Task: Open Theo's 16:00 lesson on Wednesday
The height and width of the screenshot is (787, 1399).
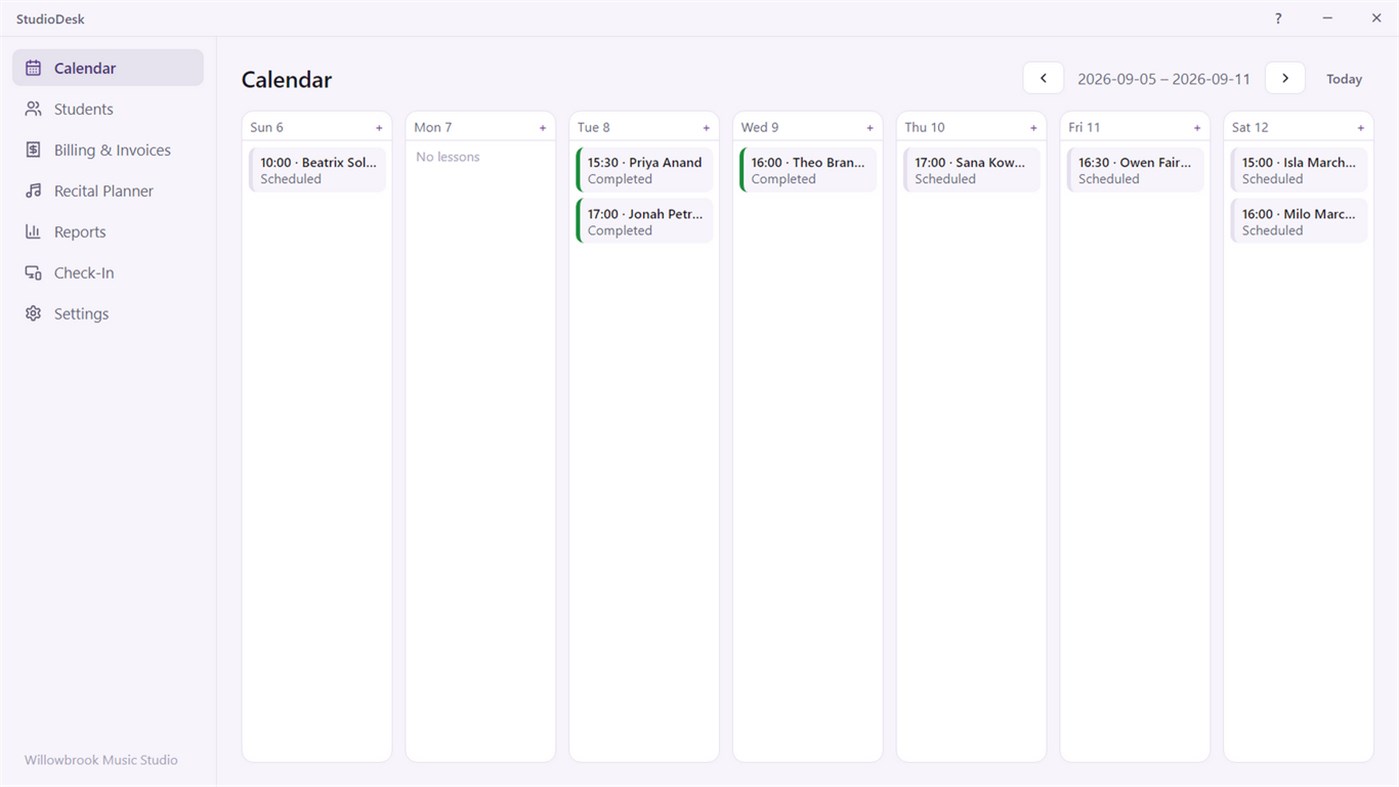Action: coord(808,170)
